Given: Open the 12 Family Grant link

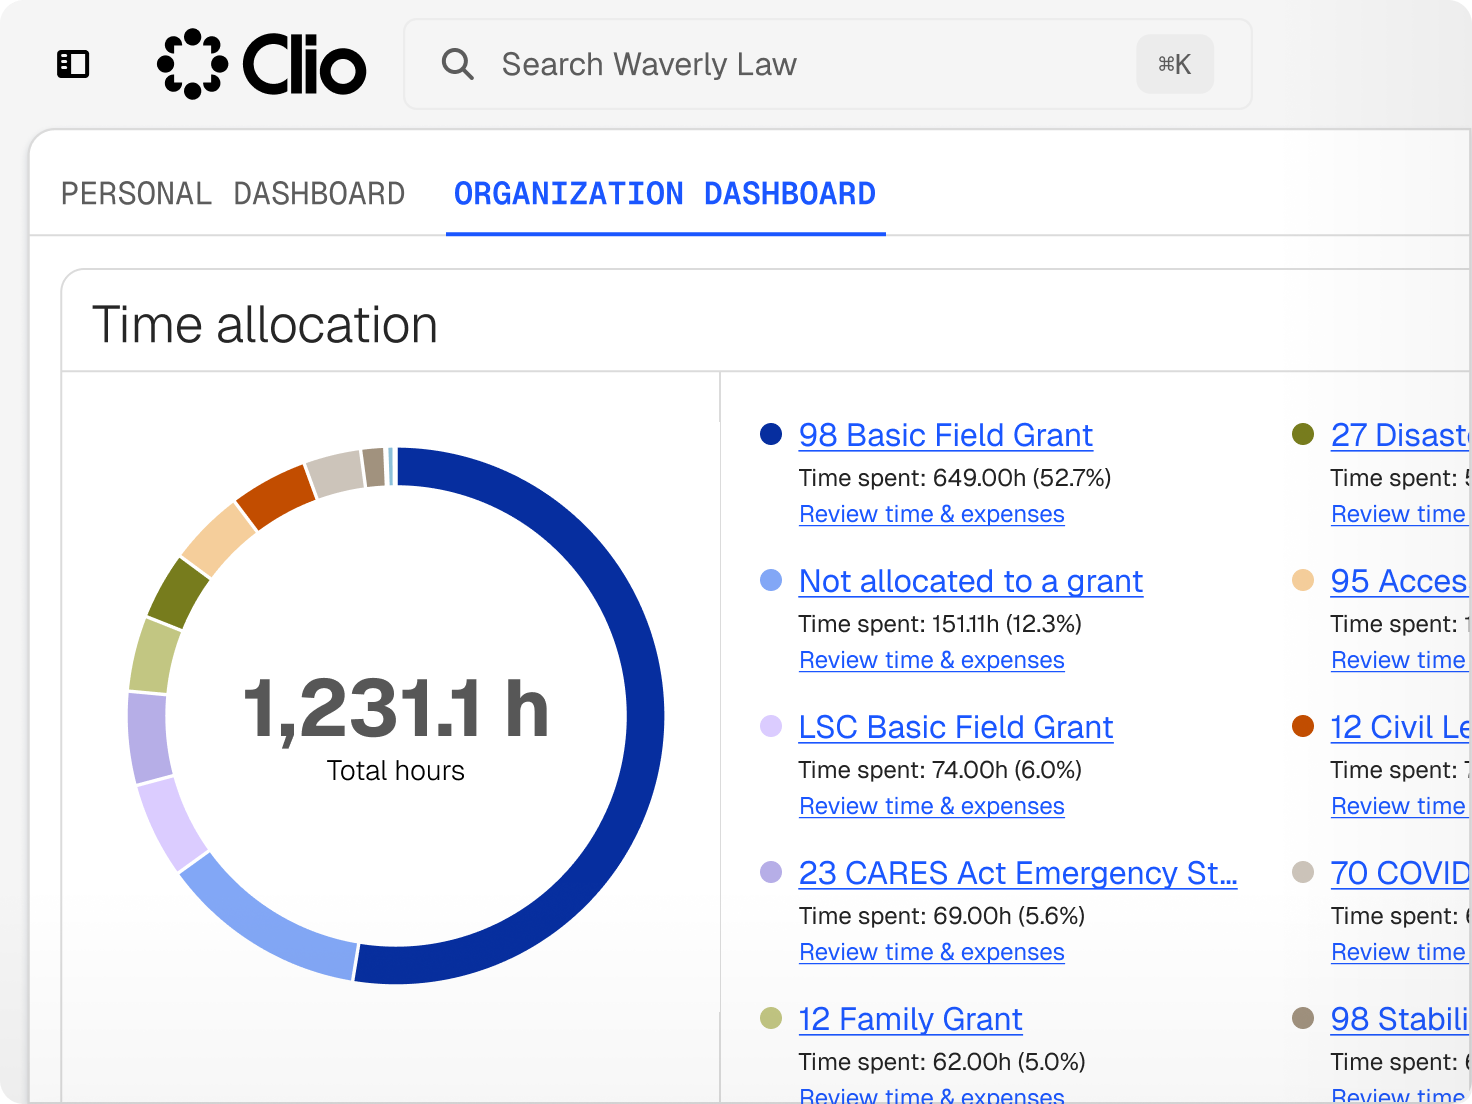Looking at the screenshot, I should tap(910, 1019).
